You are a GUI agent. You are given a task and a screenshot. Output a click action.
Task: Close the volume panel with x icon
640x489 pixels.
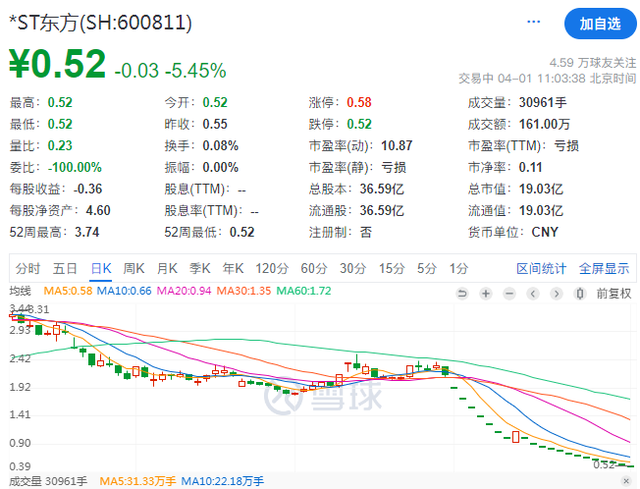(626, 481)
